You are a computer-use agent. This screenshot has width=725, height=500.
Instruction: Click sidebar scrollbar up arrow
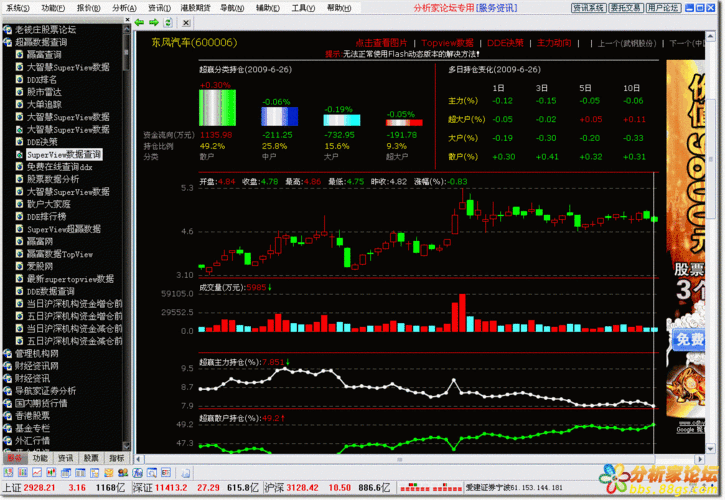click(127, 29)
